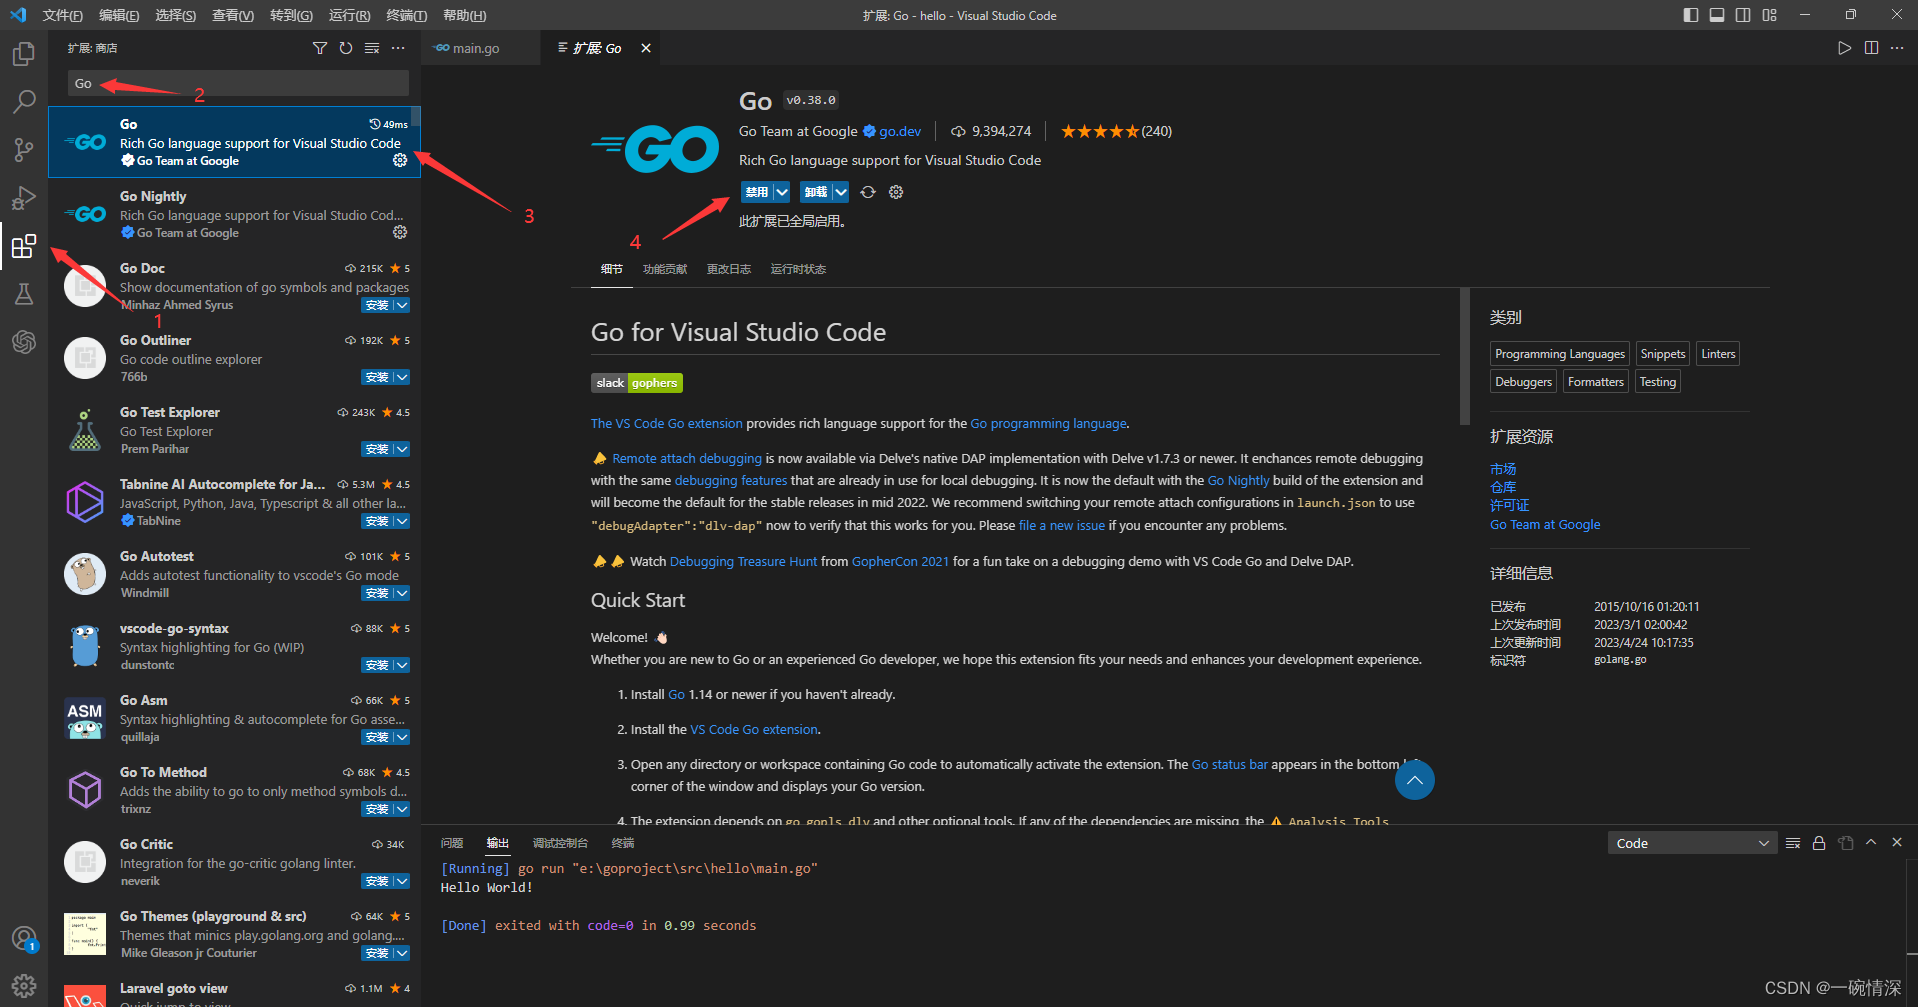Close the 扩展 Go editor tab
The image size is (1918, 1007).
tap(646, 48)
